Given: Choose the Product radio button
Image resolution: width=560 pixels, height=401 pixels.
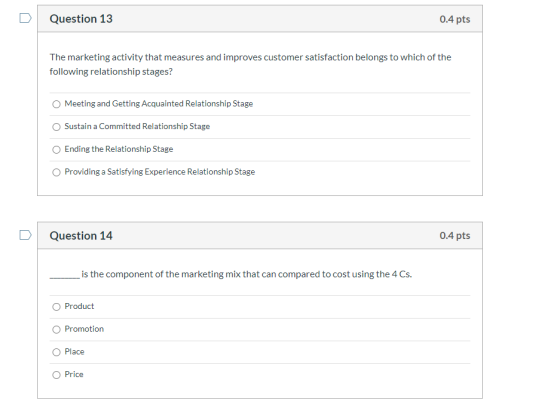Looking at the screenshot, I should [56, 307].
